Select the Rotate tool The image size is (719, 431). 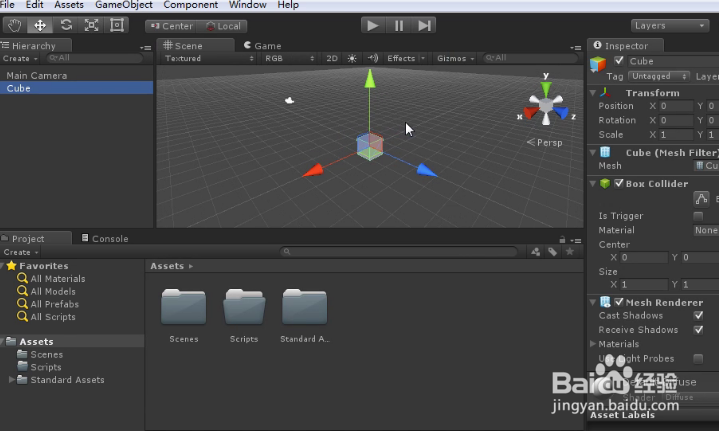66,25
